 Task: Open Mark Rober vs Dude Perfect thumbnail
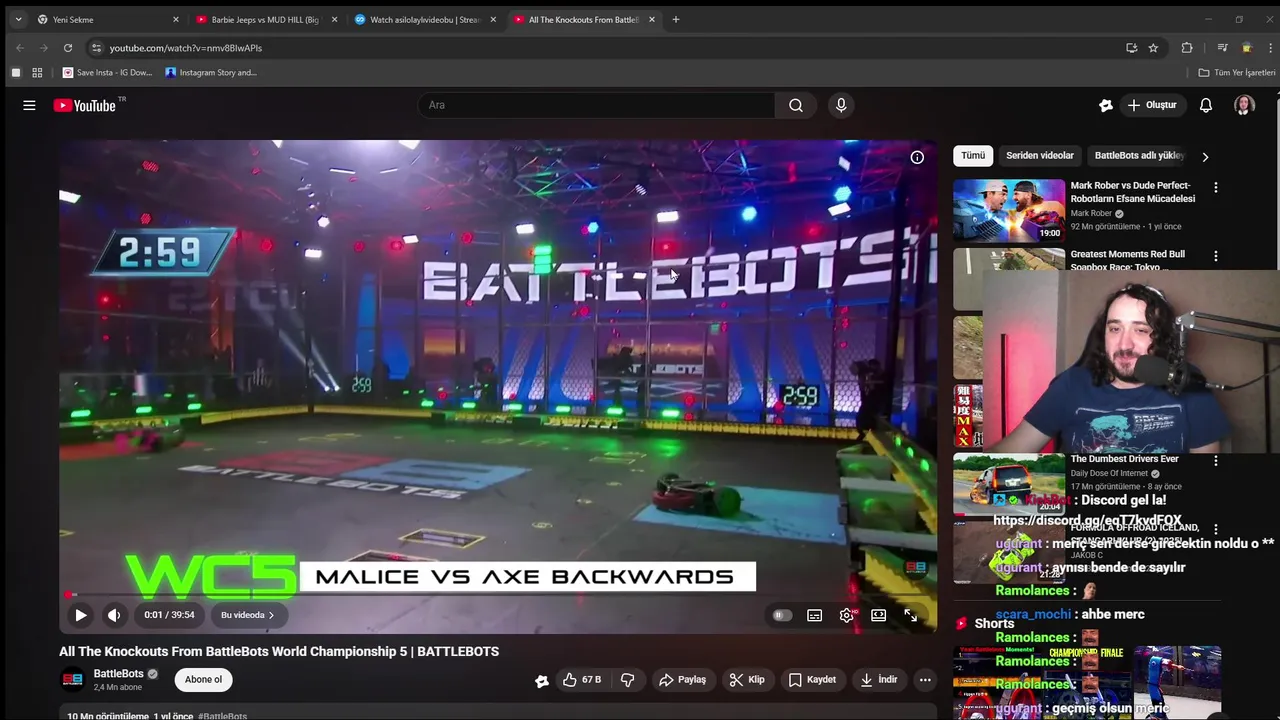pos(1009,210)
